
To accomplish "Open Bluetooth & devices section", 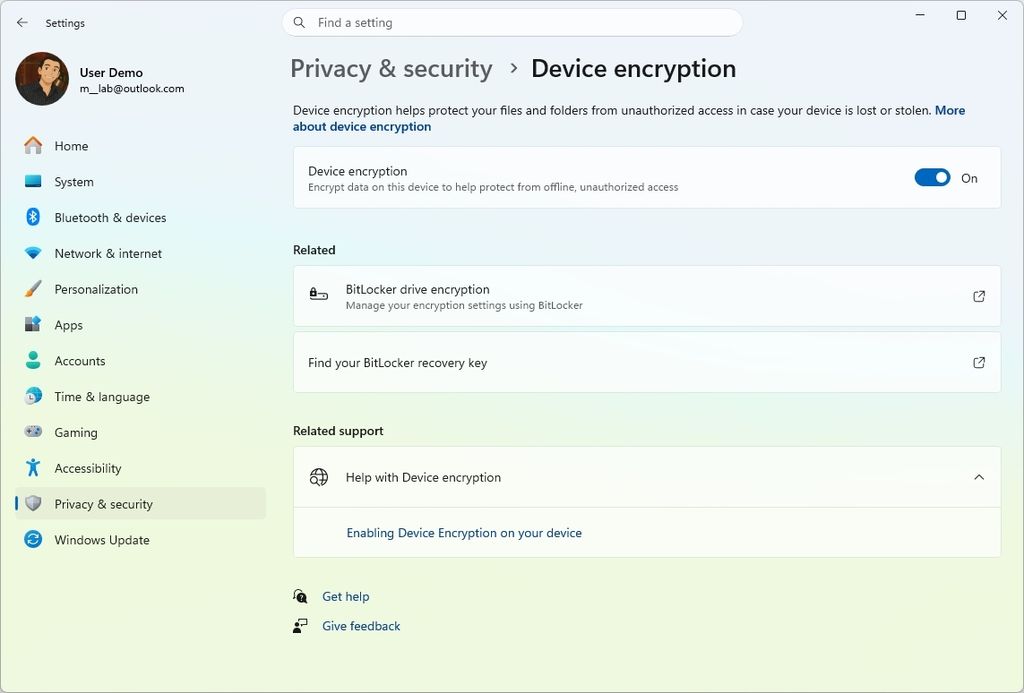I will 140,218.
